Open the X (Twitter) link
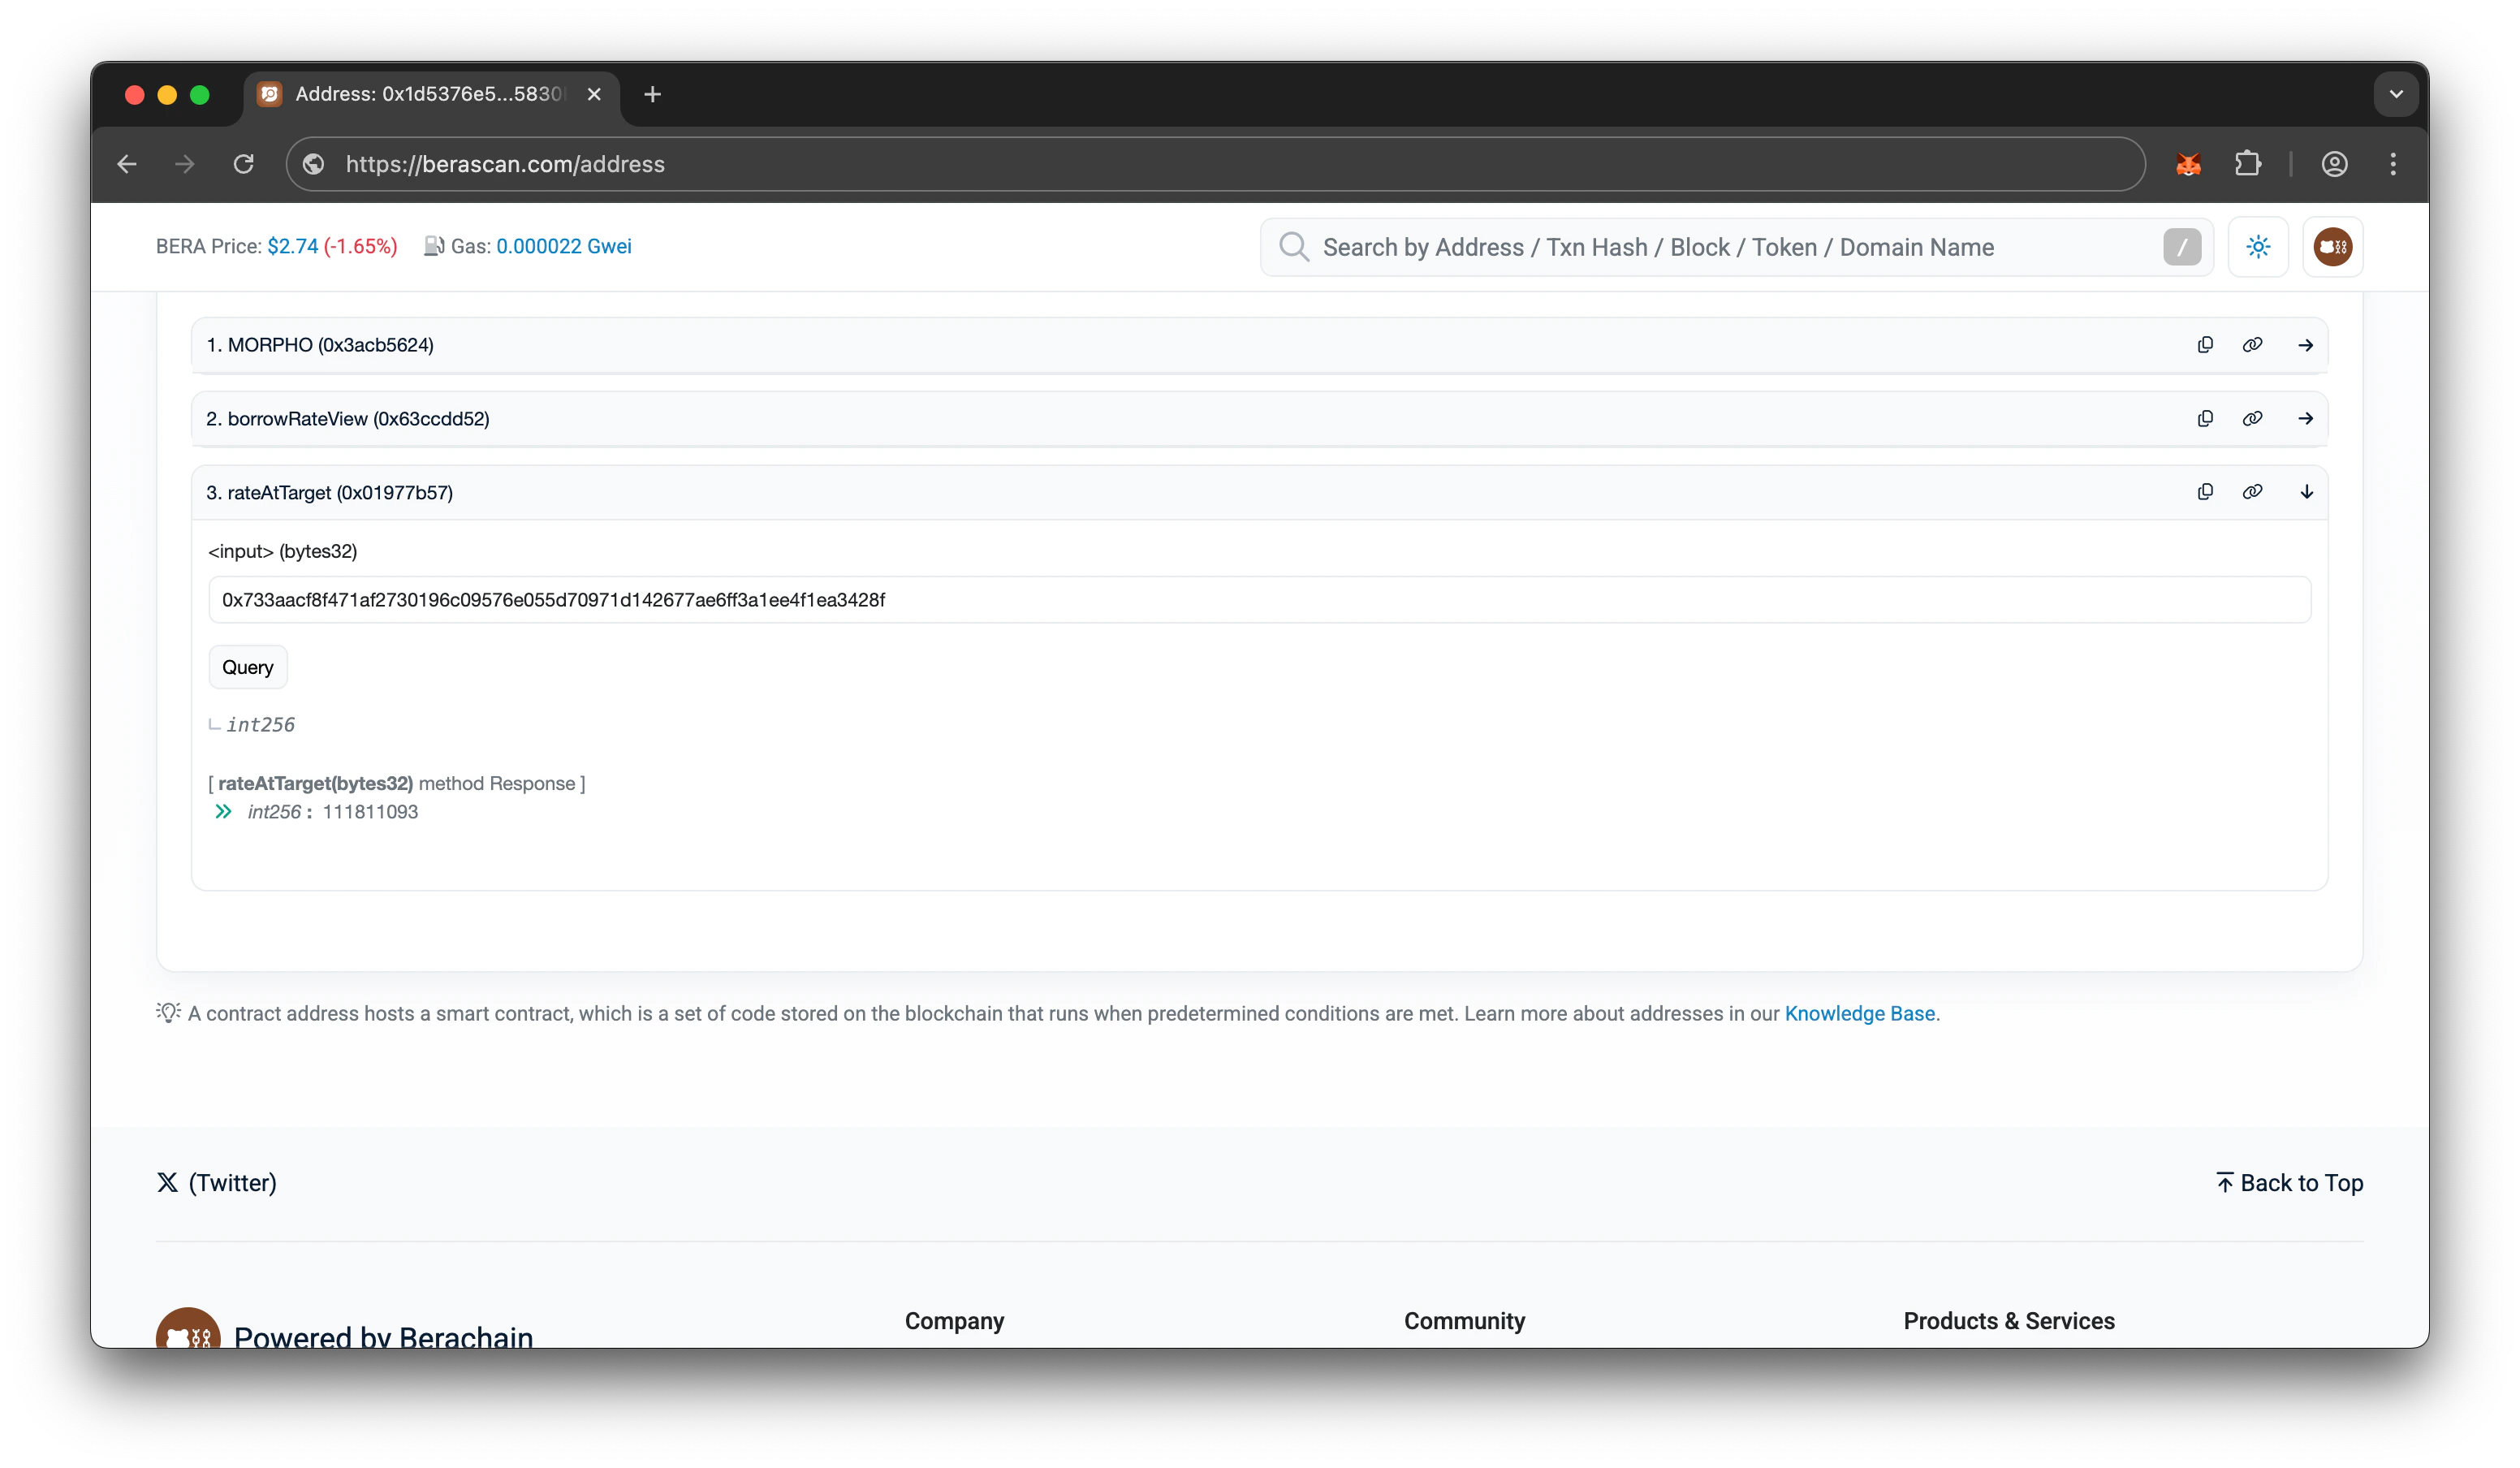 point(217,1183)
